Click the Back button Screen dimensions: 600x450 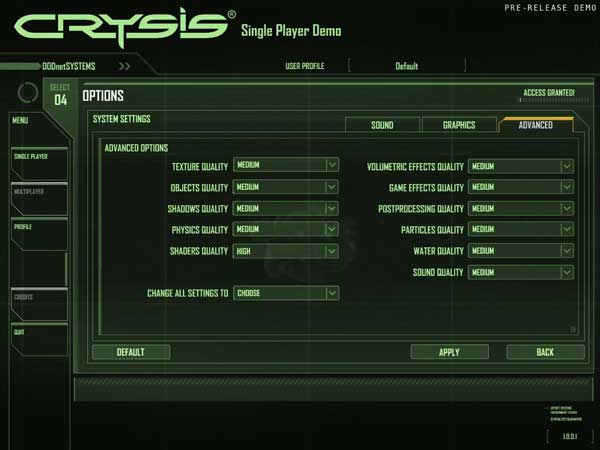coord(545,352)
